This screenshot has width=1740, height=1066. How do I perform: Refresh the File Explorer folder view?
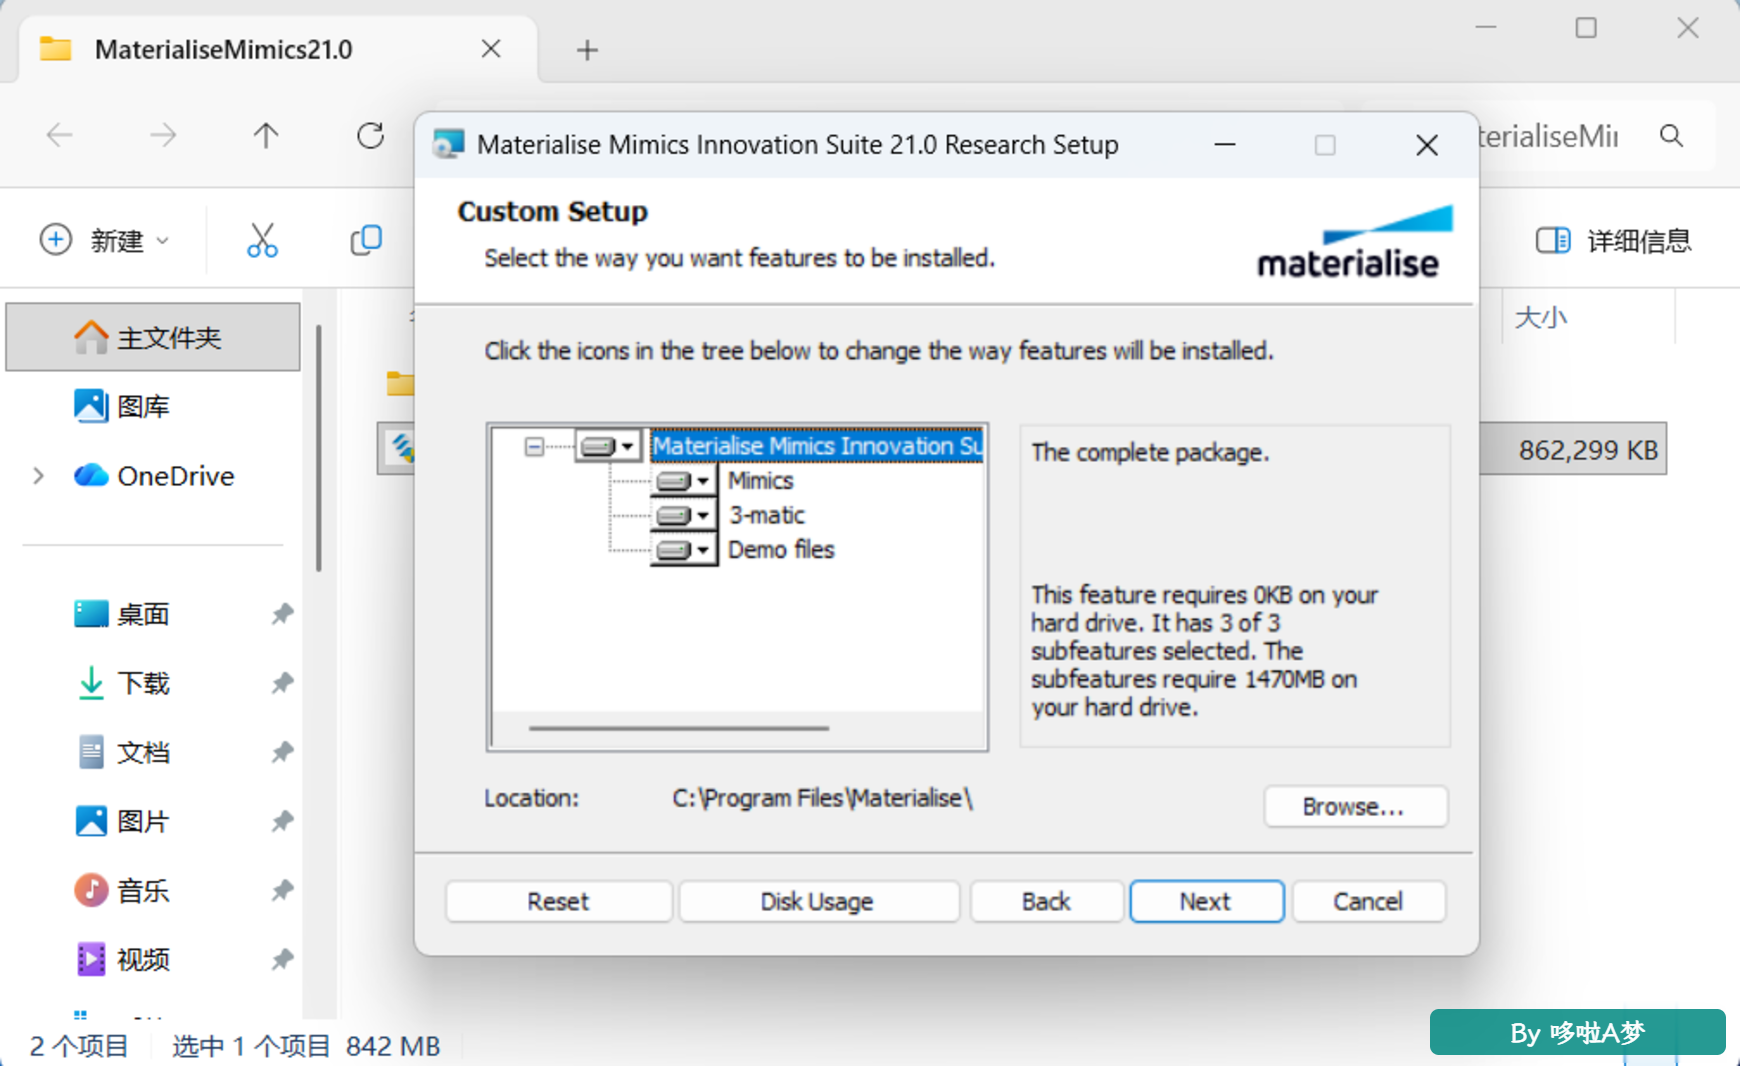pos(370,135)
